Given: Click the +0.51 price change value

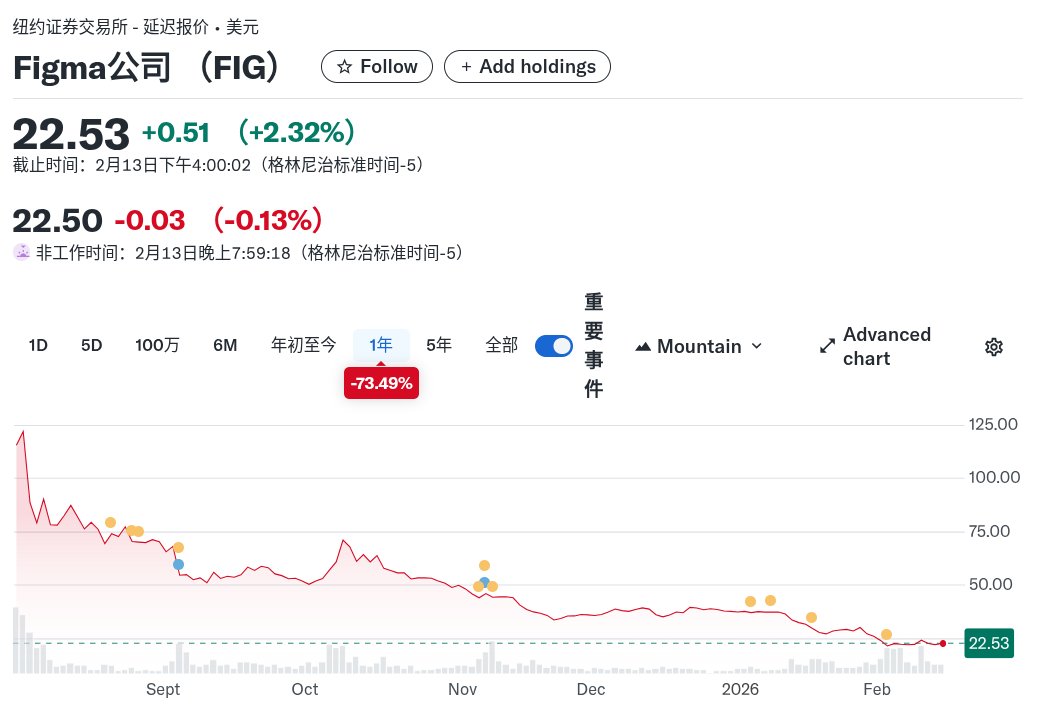Looking at the screenshot, I should (176, 132).
